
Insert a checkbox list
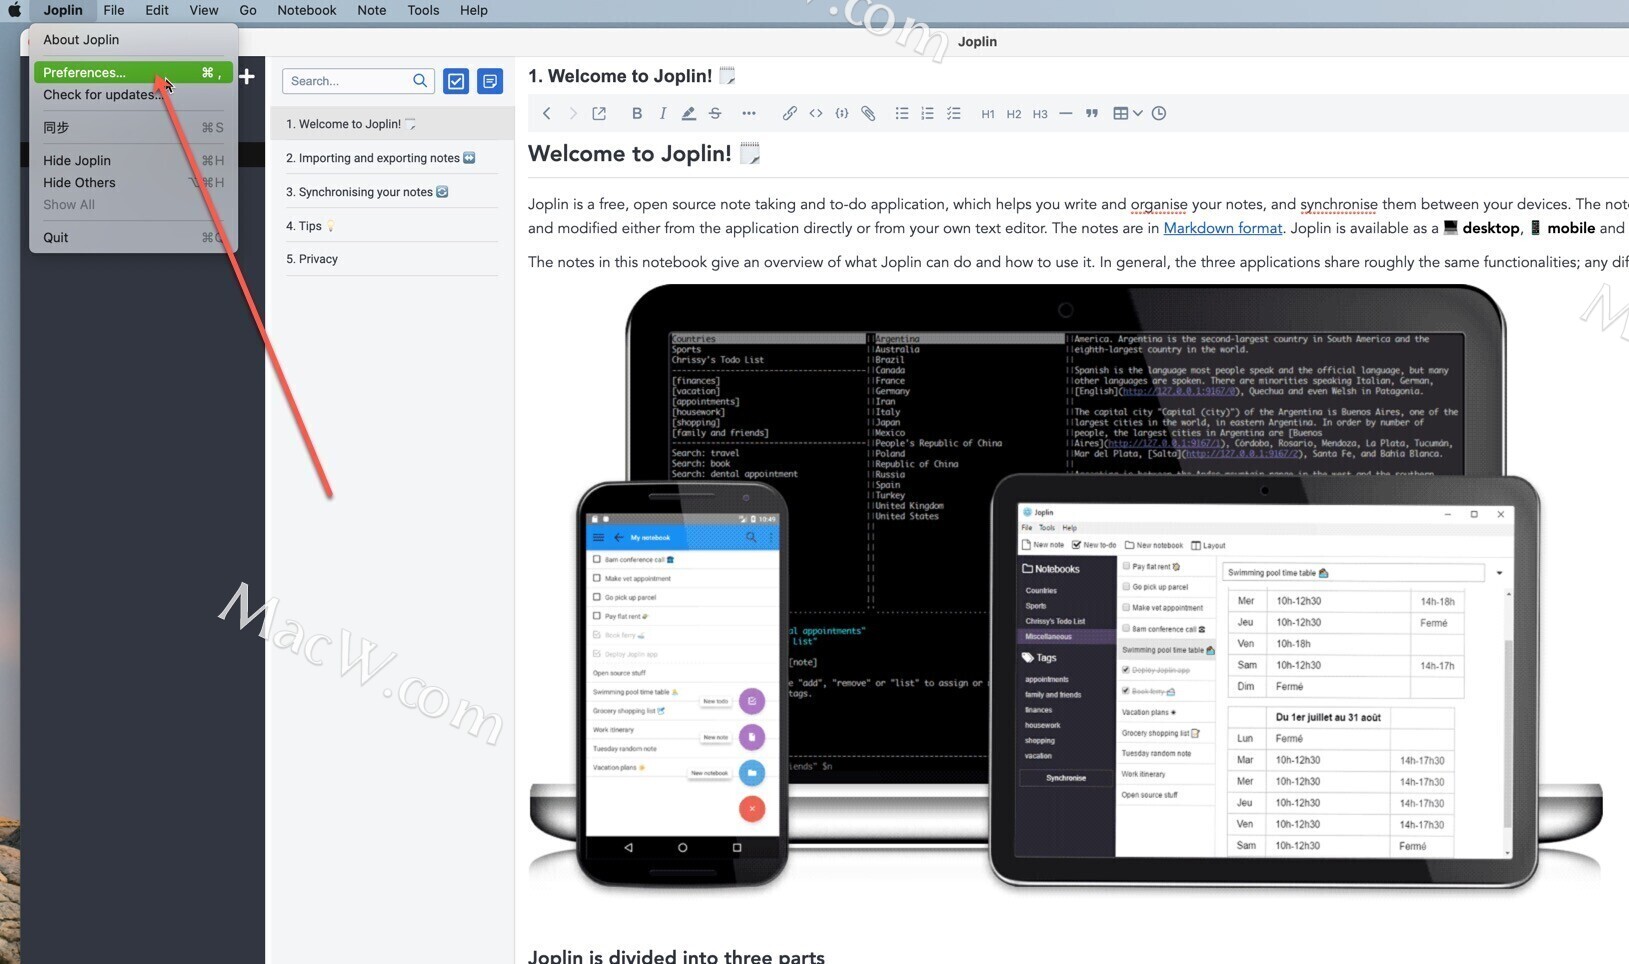coord(954,114)
